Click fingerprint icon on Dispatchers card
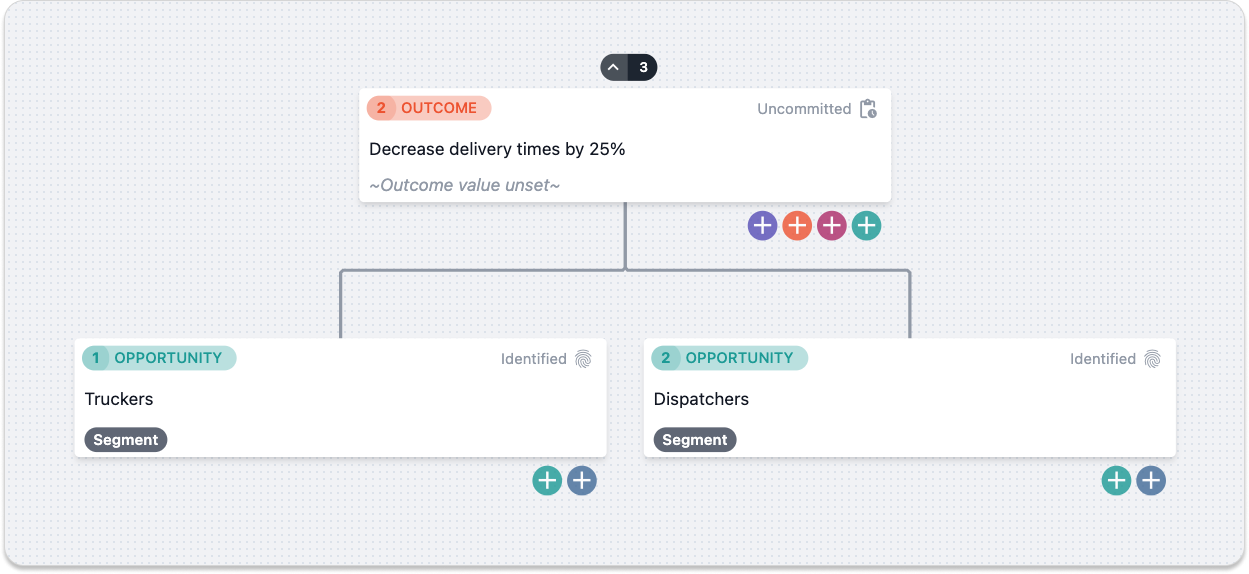Image resolution: width=1249 pixels, height=574 pixels. pos(1153,359)
